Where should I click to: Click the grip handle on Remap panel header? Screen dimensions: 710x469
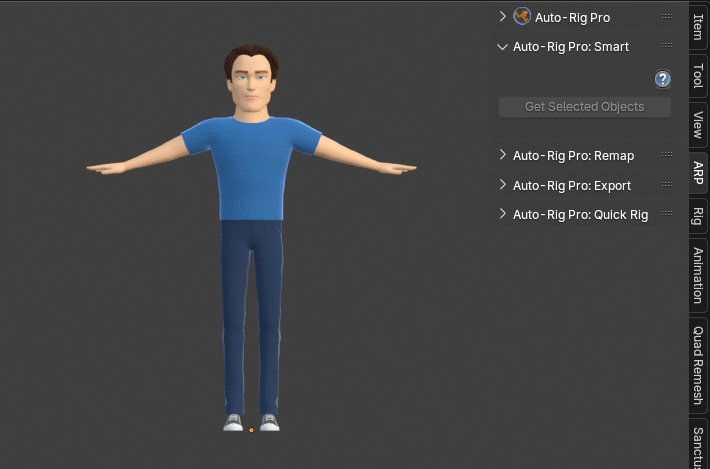(666, 156)
